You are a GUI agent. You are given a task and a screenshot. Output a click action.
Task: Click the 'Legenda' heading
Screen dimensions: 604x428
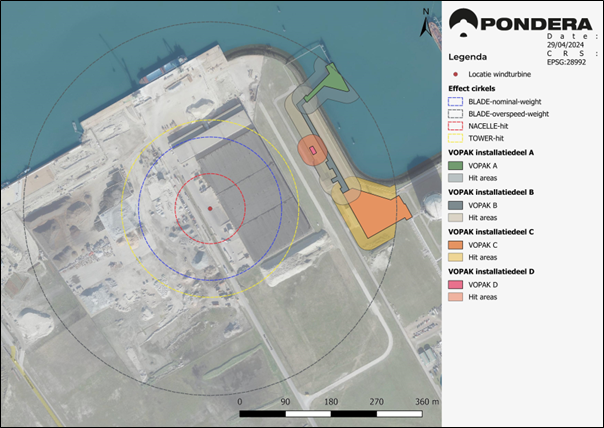[x=467, y=57]
